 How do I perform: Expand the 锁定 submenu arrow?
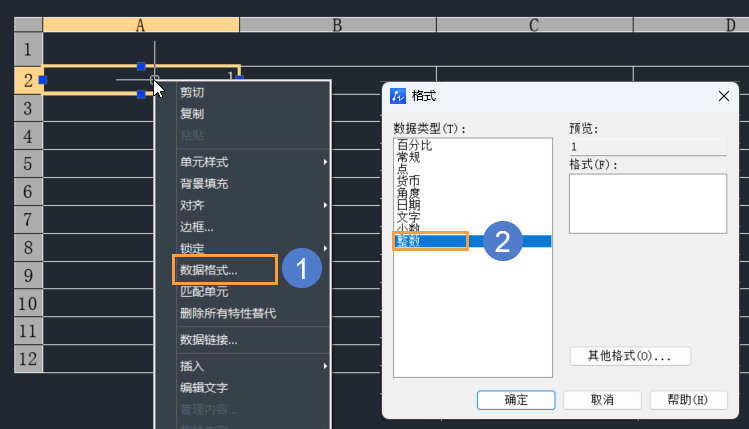[325, 248]
